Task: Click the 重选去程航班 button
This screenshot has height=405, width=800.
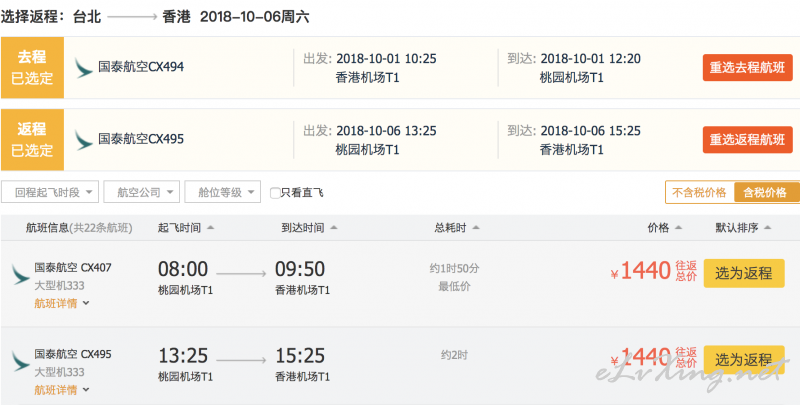Action: 747,67
